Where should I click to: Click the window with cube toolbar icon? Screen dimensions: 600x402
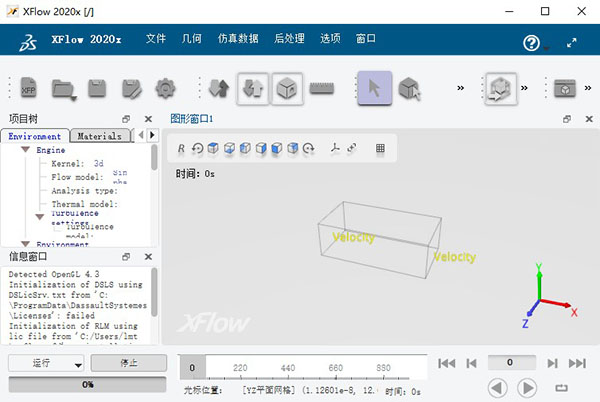(x=565, y=88)
